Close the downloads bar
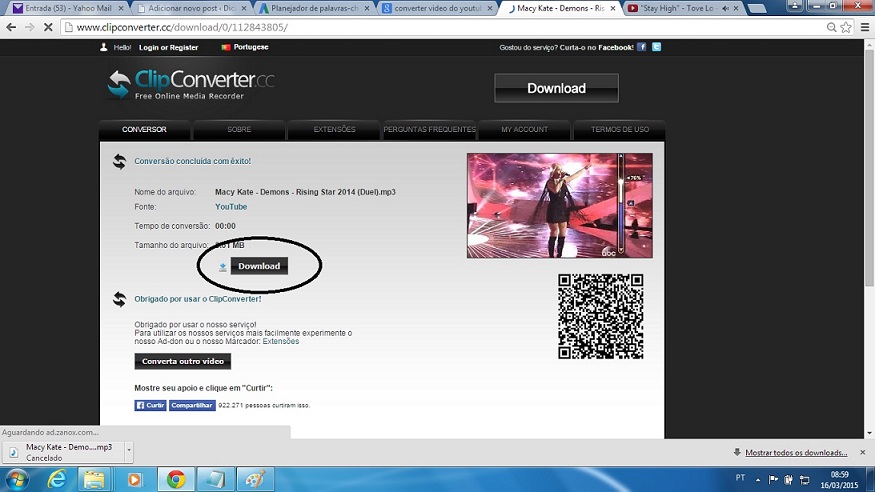 pyautogui.click(x=863, y=452)
